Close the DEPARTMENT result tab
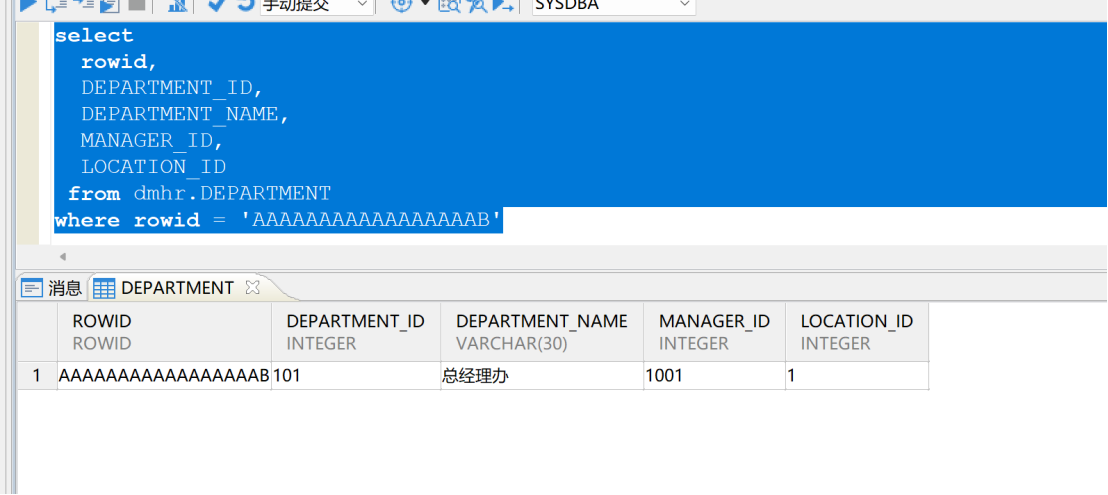Image resolution: width=1108 pixels, height=495 pixels. click(x=252, y=287)
